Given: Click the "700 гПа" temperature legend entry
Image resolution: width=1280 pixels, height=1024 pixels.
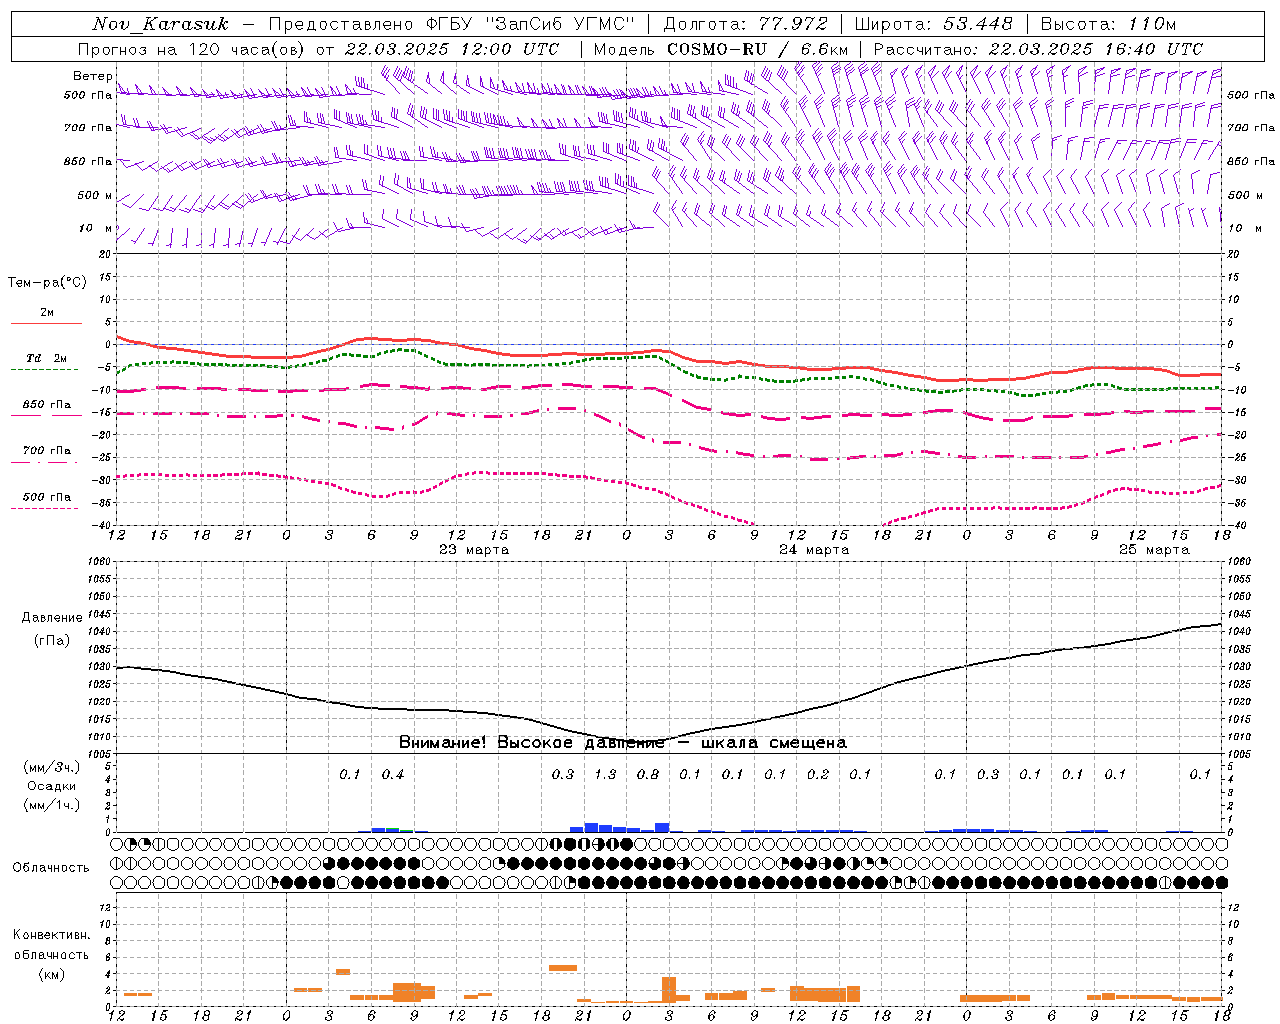Looking at the screenshot, I should coord(46,451).
